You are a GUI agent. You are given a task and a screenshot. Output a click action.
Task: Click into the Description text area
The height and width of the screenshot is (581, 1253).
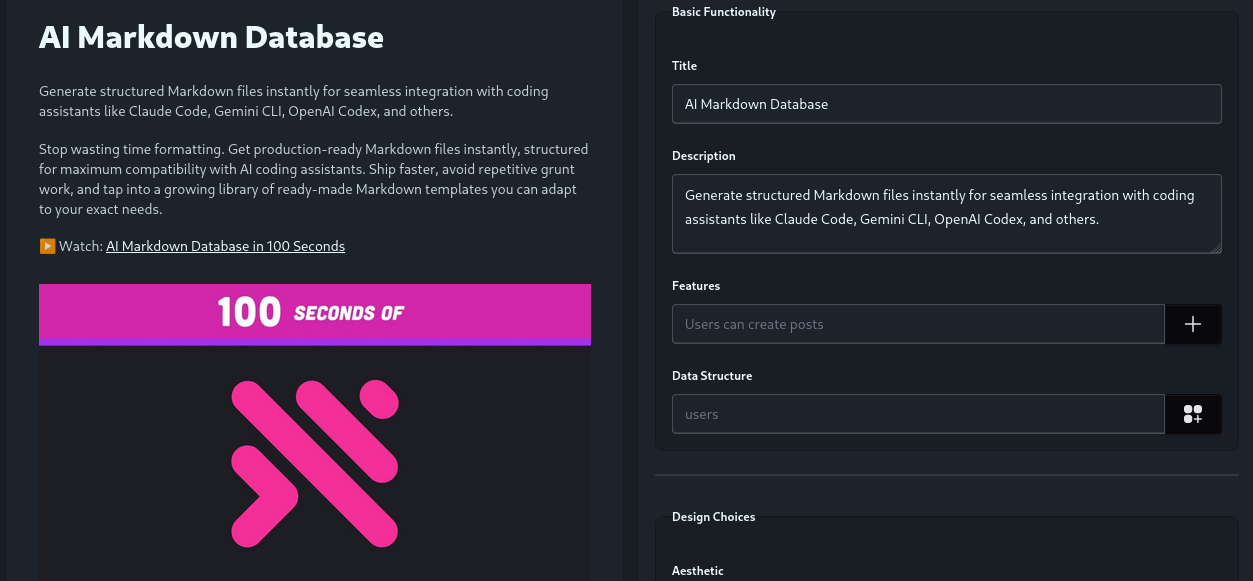click(x=946, y=213)
